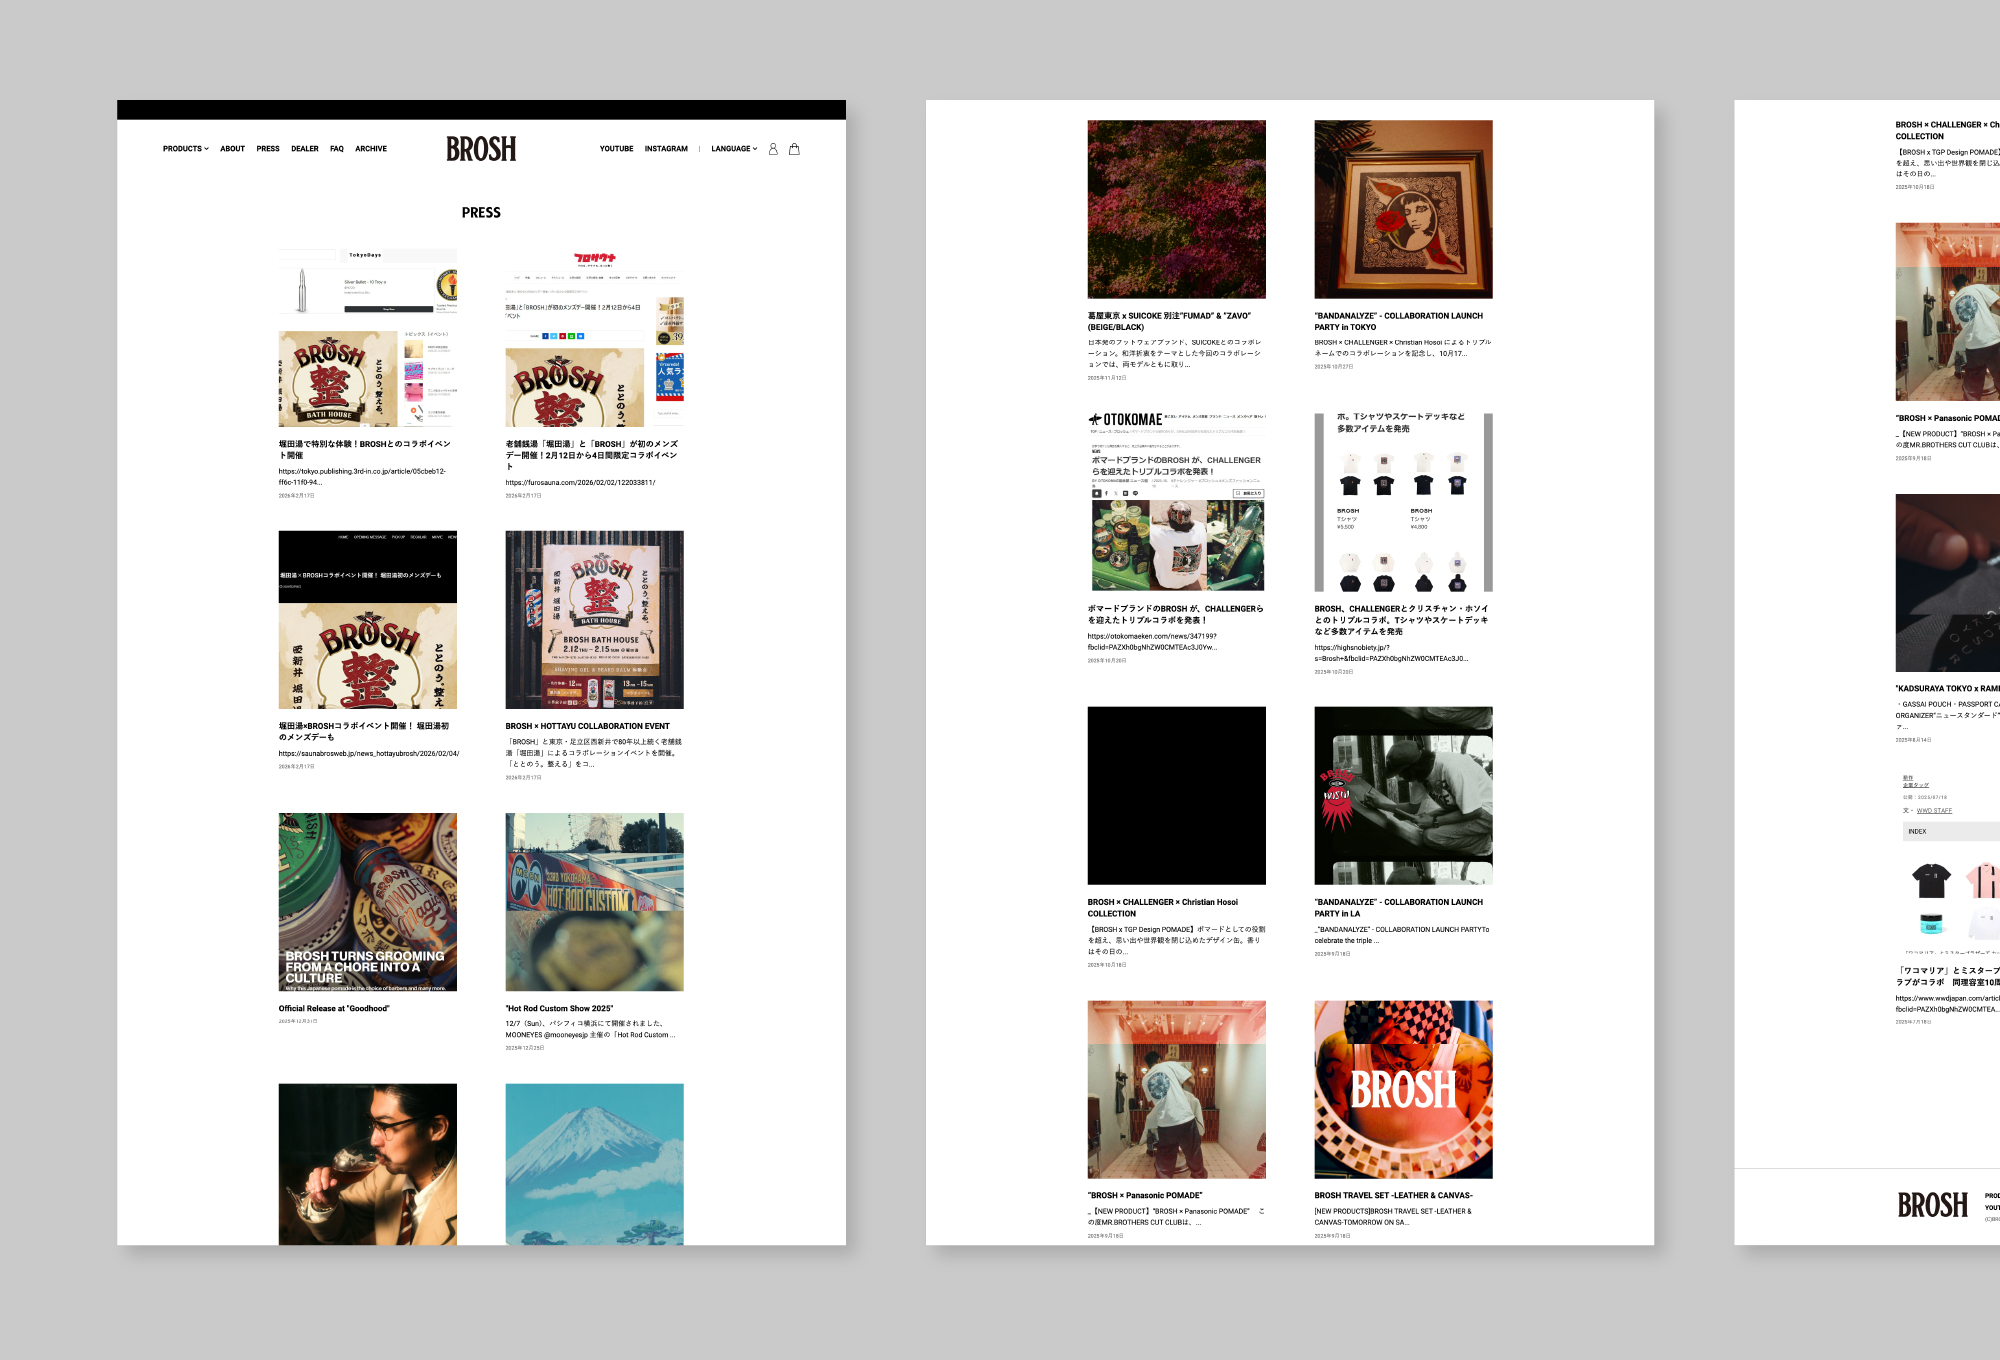Open the furosauna.com article URL
Image resolution: width=2000 pixels, height=1360 pixels.
click(x=580, y=483)
